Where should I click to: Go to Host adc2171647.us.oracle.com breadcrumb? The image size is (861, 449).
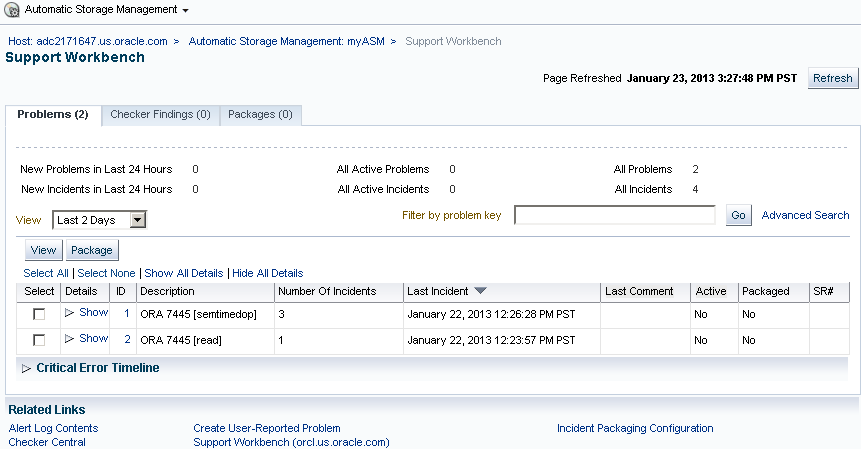pos(88,41)
